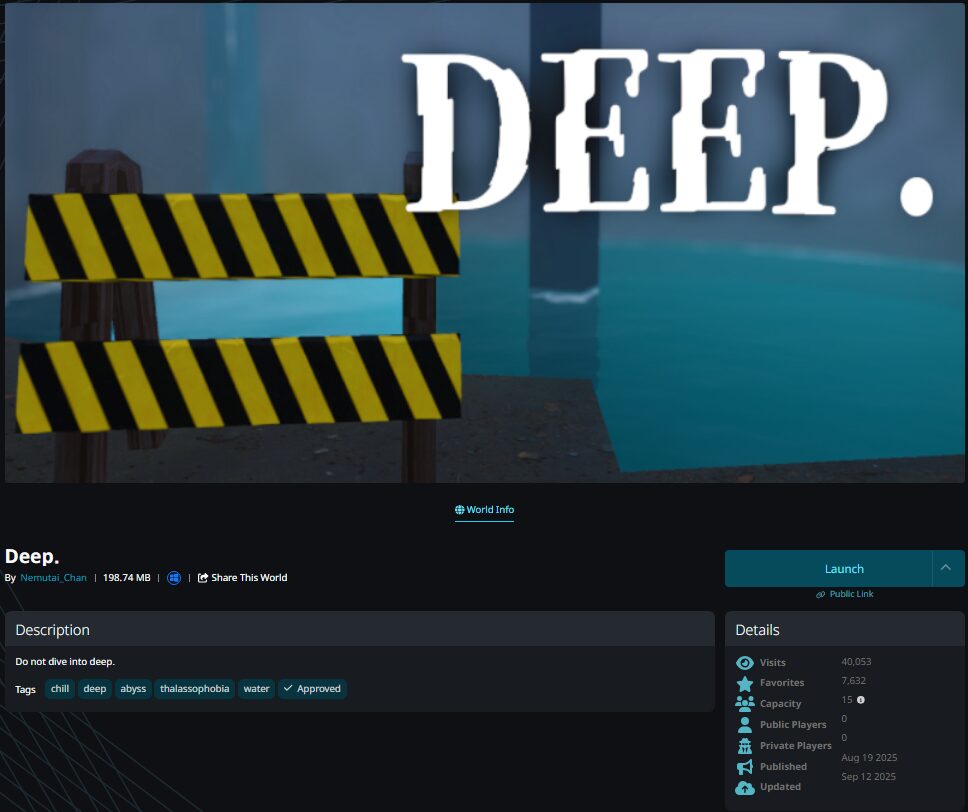Click the Deep. world banner image
Image resolution: width=968 pixels, height=812 pixels.
coord(484,242)
